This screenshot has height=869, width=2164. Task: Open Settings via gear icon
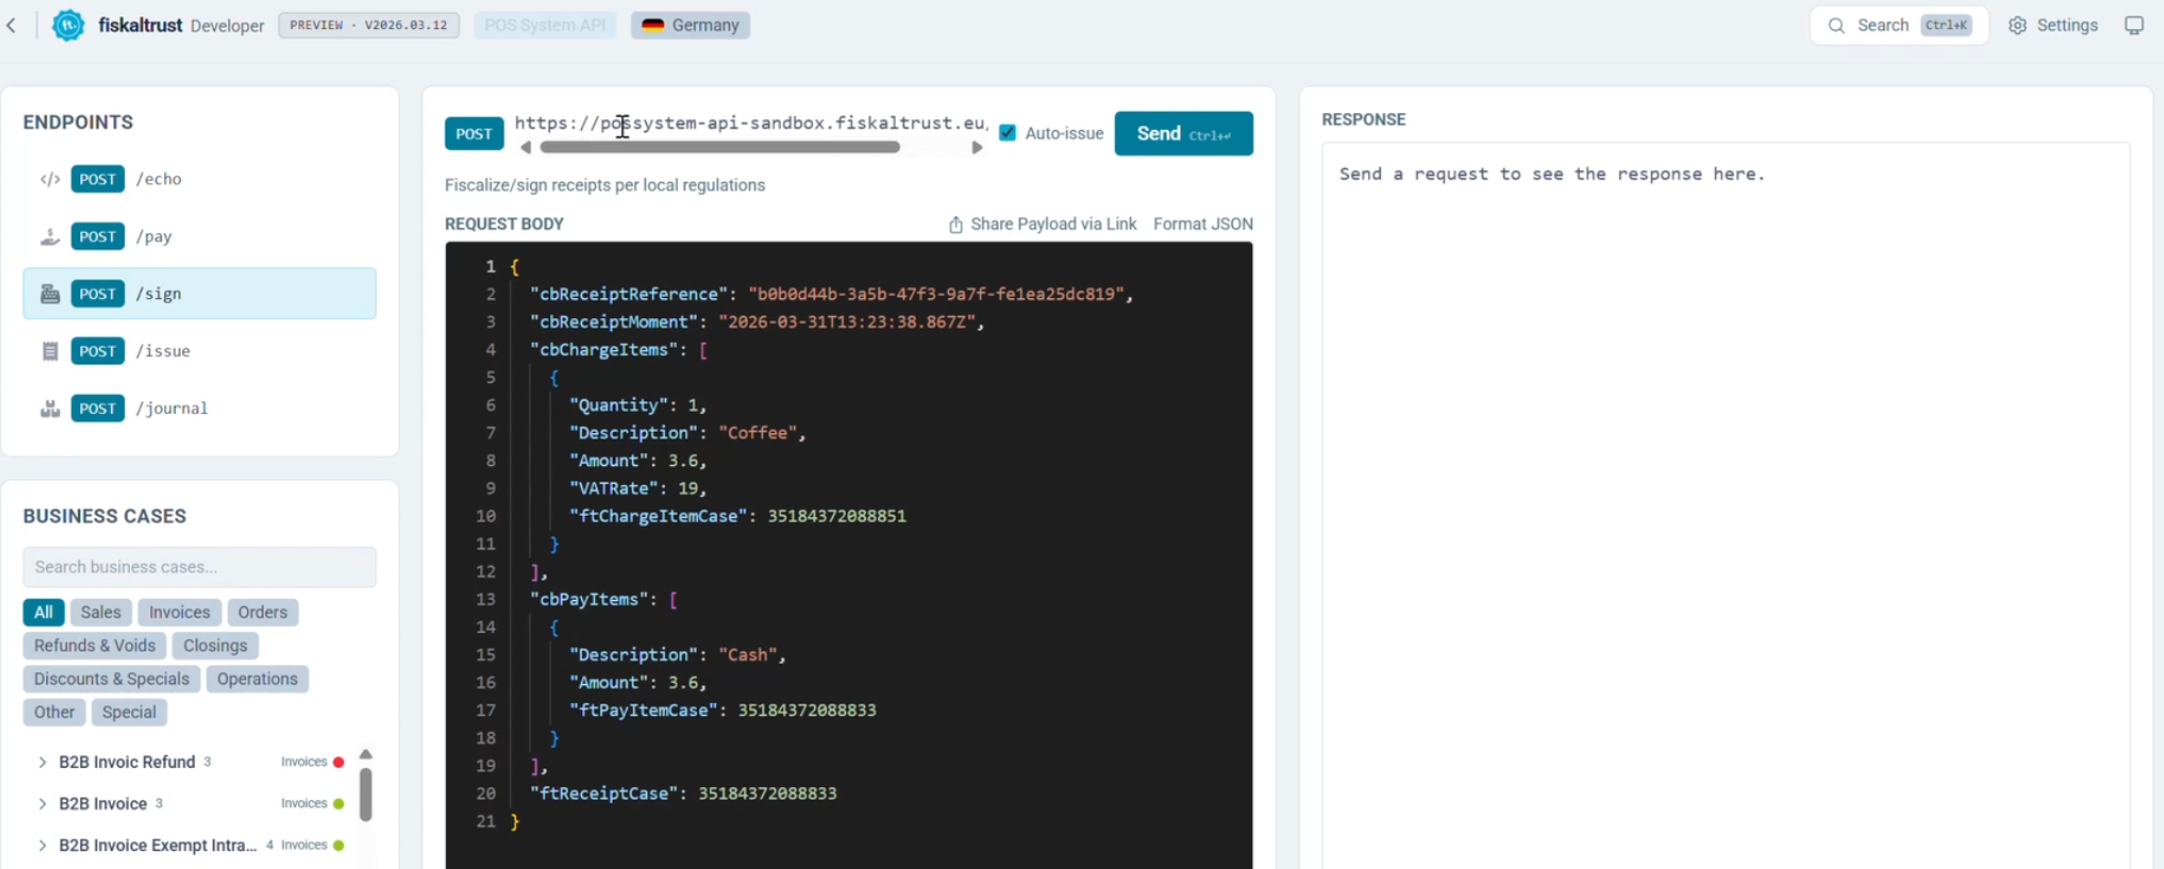point(2018,25)
